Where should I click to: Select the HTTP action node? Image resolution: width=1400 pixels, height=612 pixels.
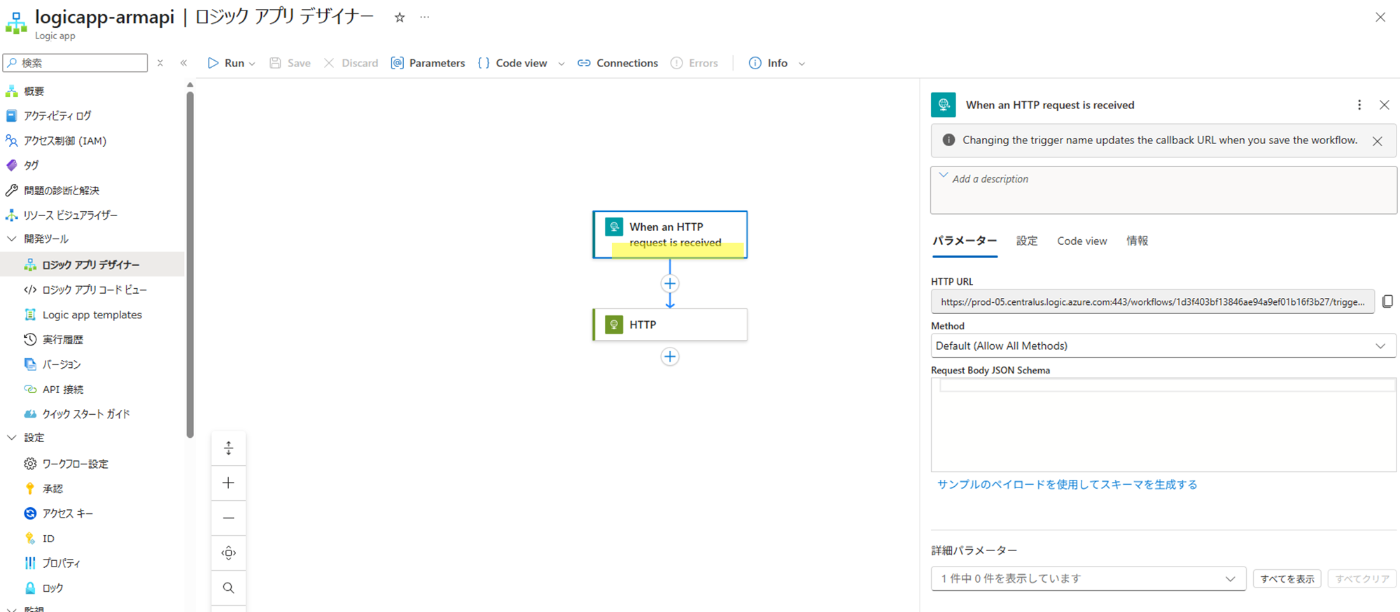[670, 325]
